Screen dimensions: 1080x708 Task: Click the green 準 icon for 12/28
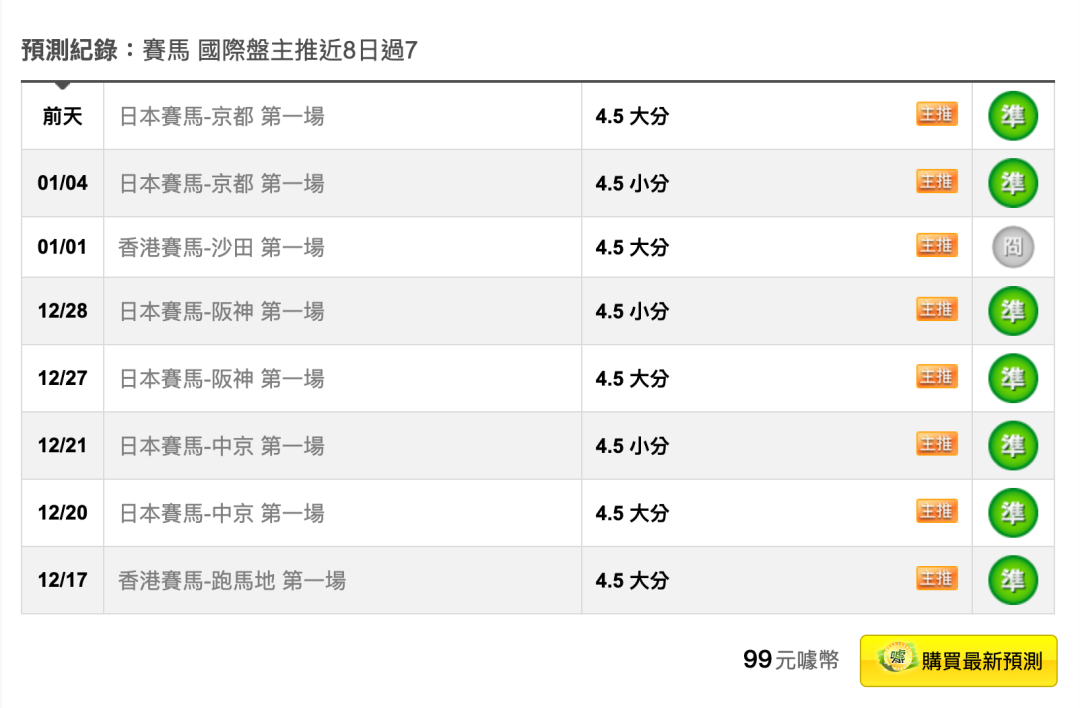point(1013,311)
